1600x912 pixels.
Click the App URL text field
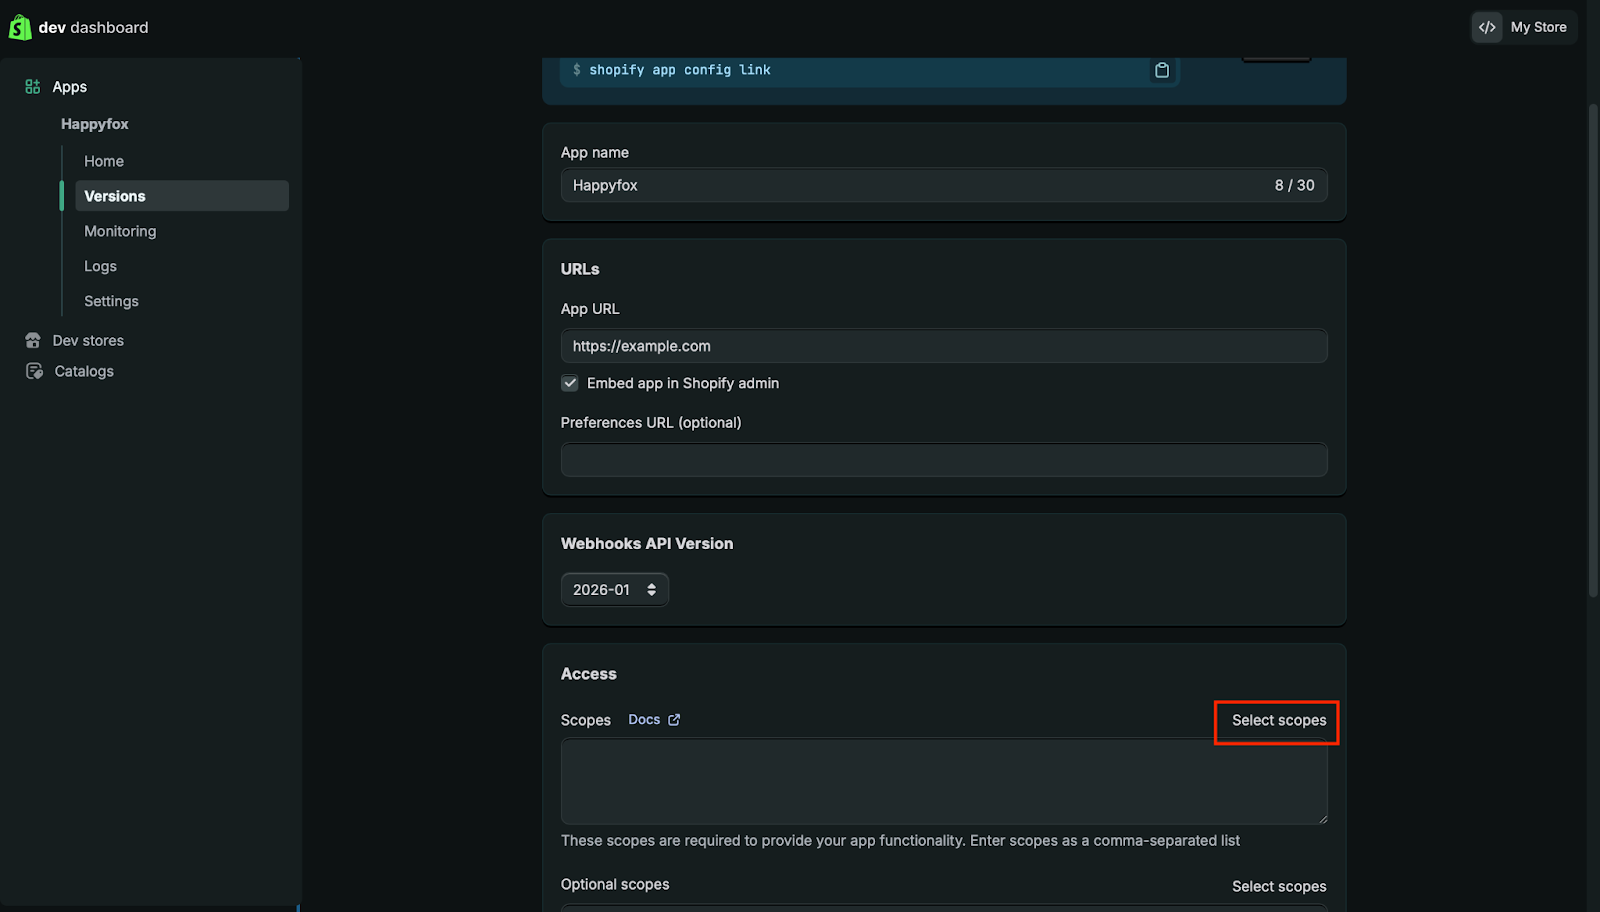(x=943, y=346)
